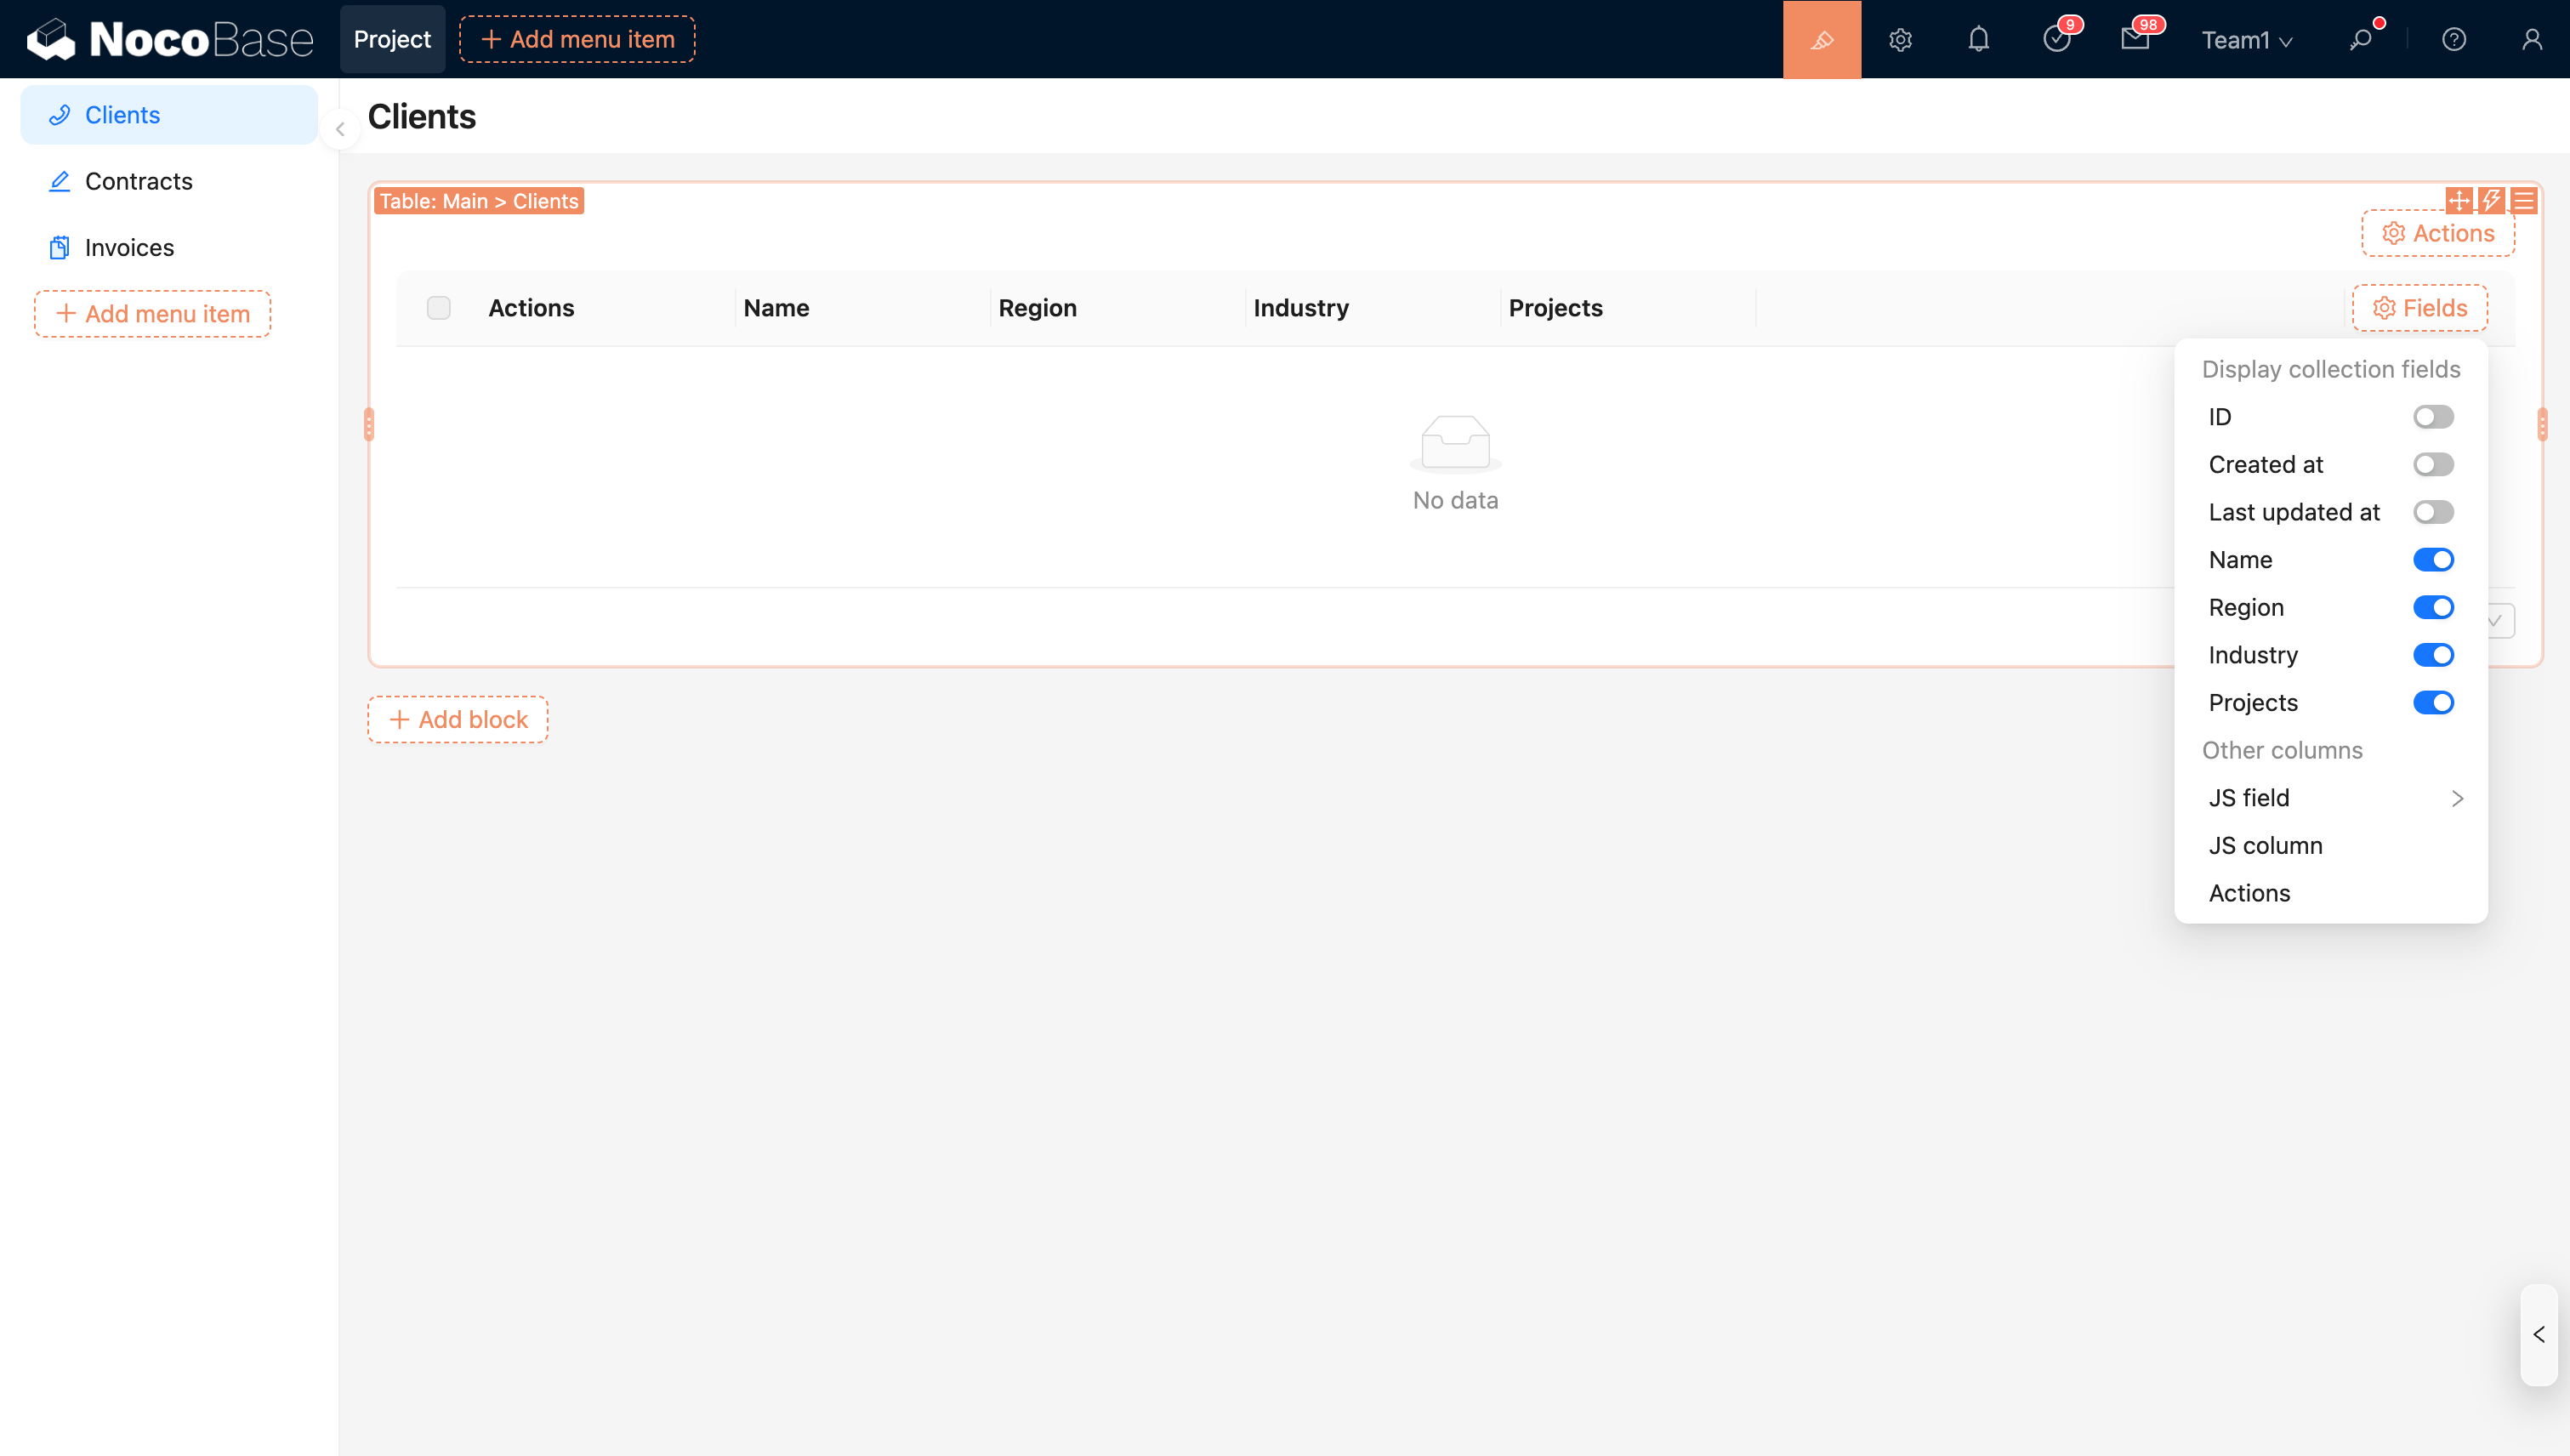Screen dimensions: 2570x1456
Task: Click the help question mark icon
Action: point(2453,39)
